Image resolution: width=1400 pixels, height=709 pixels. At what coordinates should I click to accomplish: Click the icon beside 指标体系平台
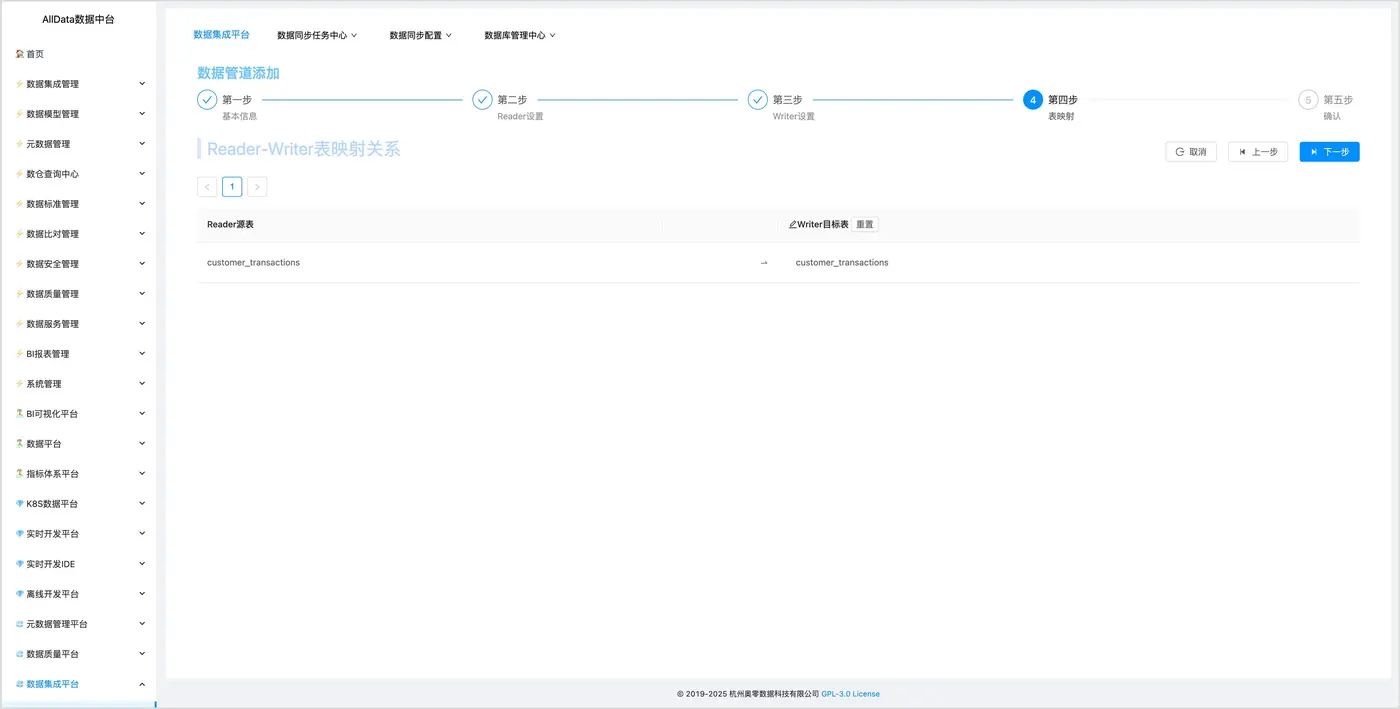(x=20, y=473)
